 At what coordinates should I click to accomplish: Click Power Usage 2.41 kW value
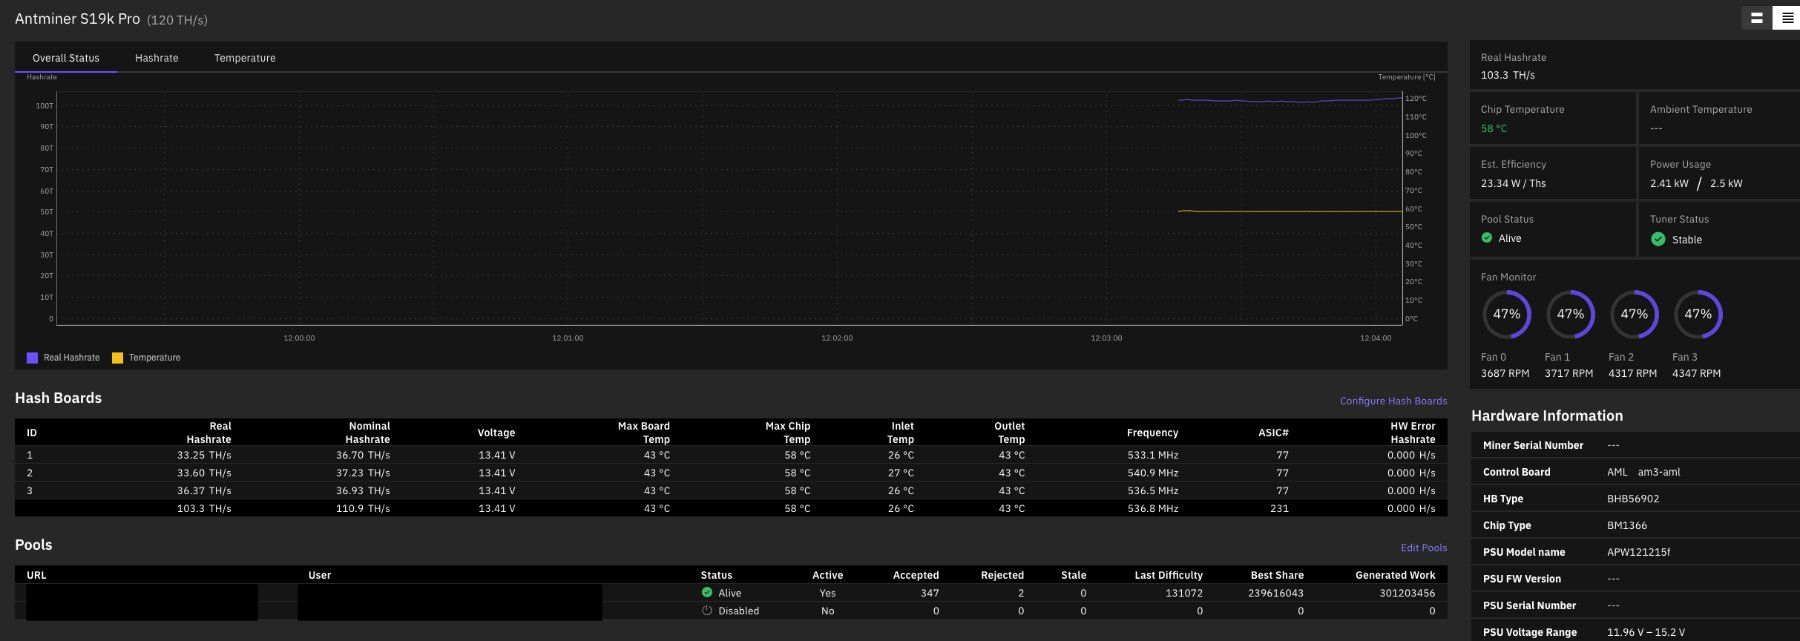pos(1669,184)
